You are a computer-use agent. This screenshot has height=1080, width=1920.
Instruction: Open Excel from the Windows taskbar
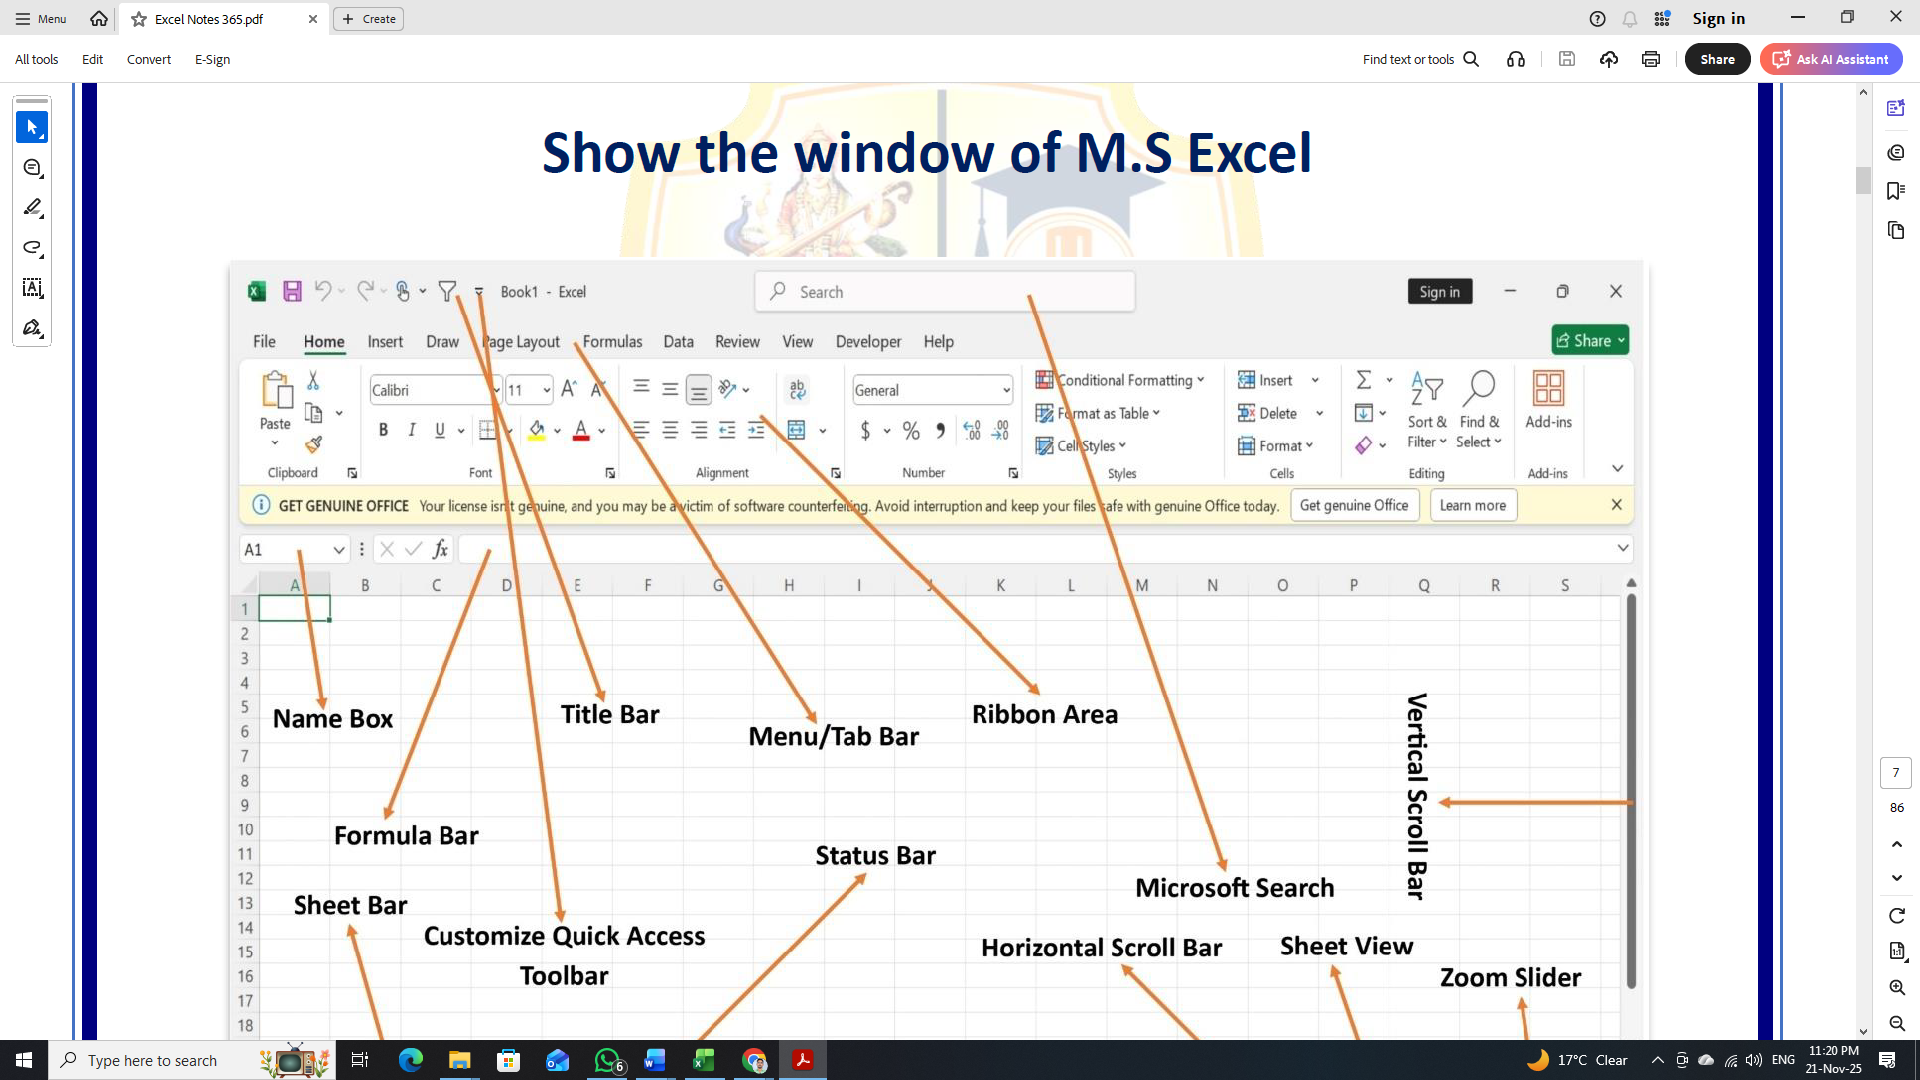point(705,1060)
